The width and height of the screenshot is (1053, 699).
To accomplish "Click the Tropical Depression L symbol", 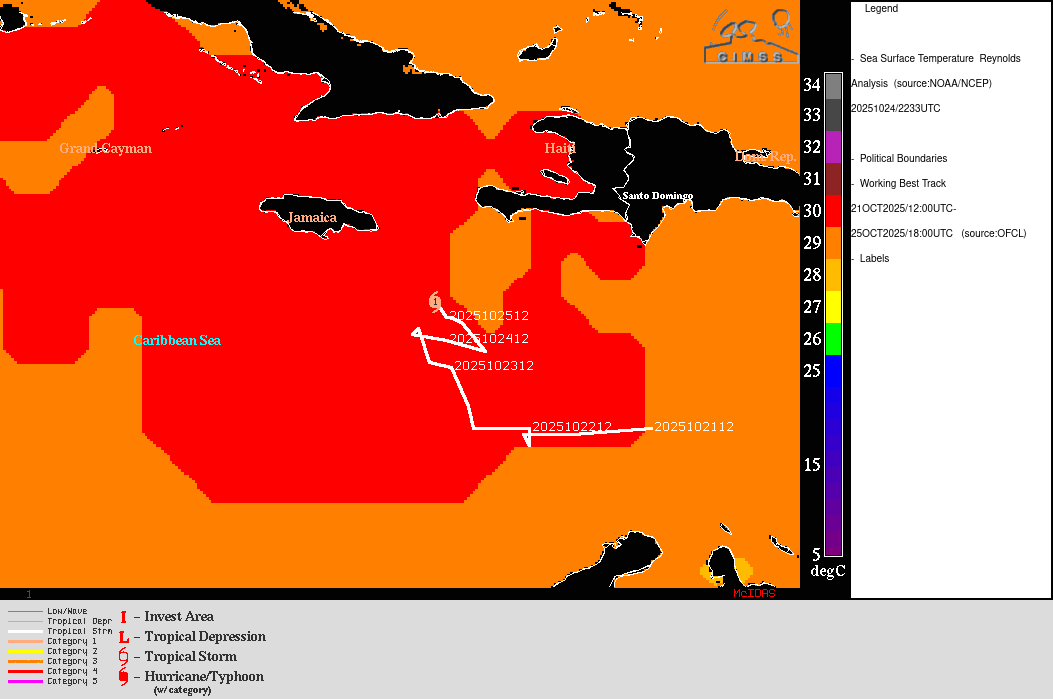I will pyautogui.click(x=123, y=637).
